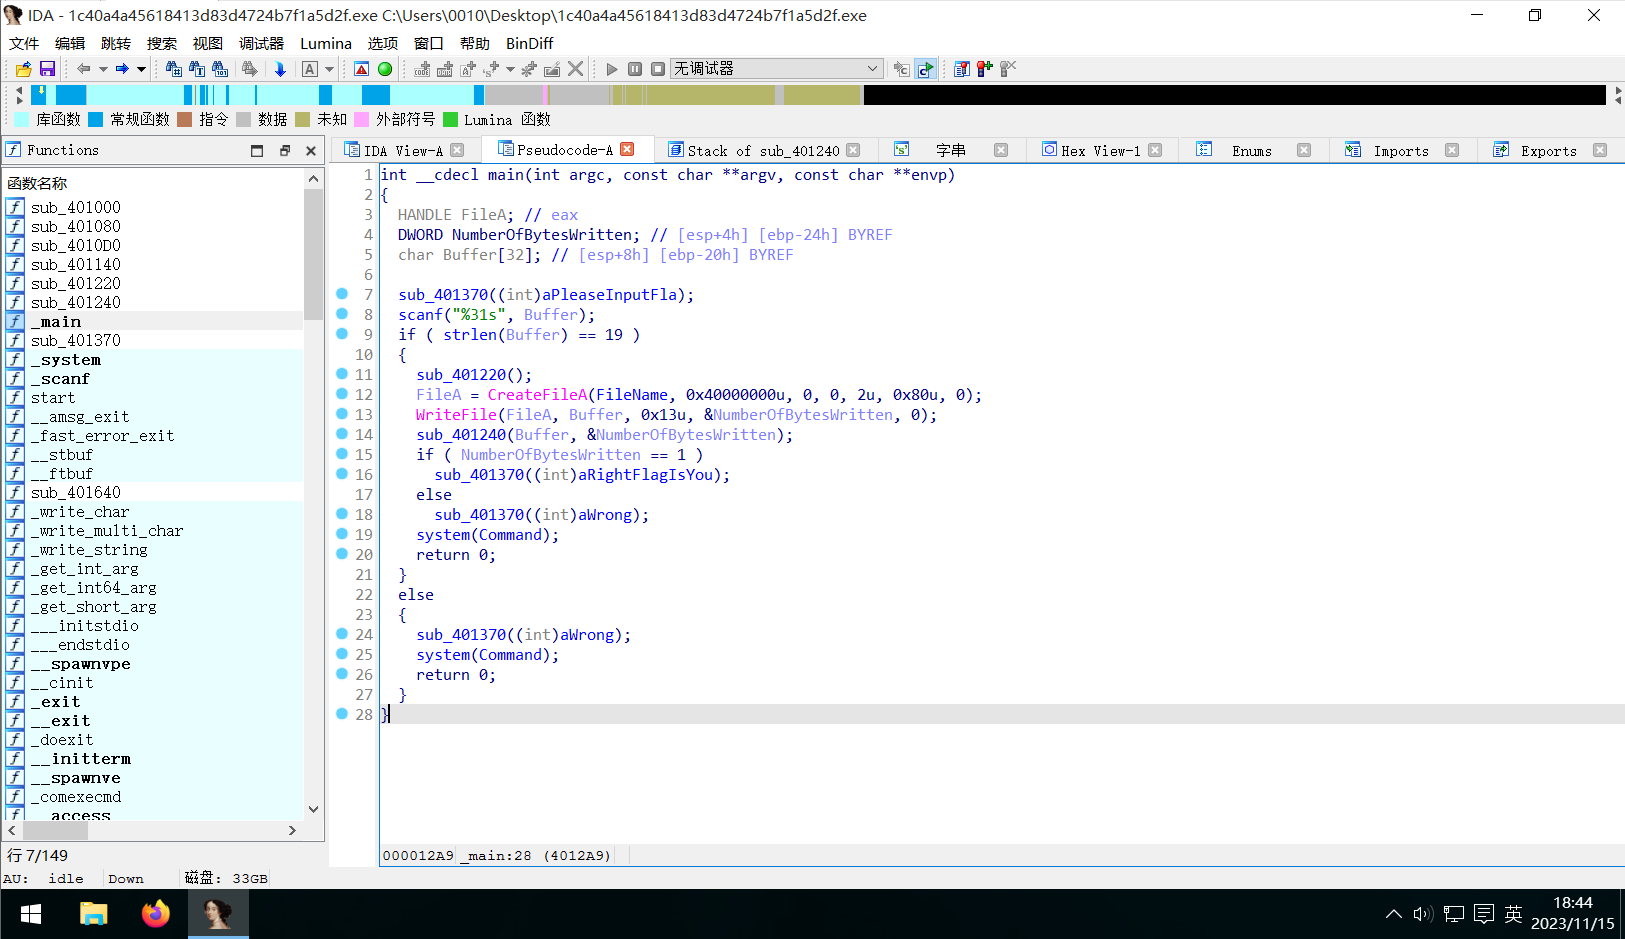
Task: Show hidden system tray icons
Action: coord(1393,914)
